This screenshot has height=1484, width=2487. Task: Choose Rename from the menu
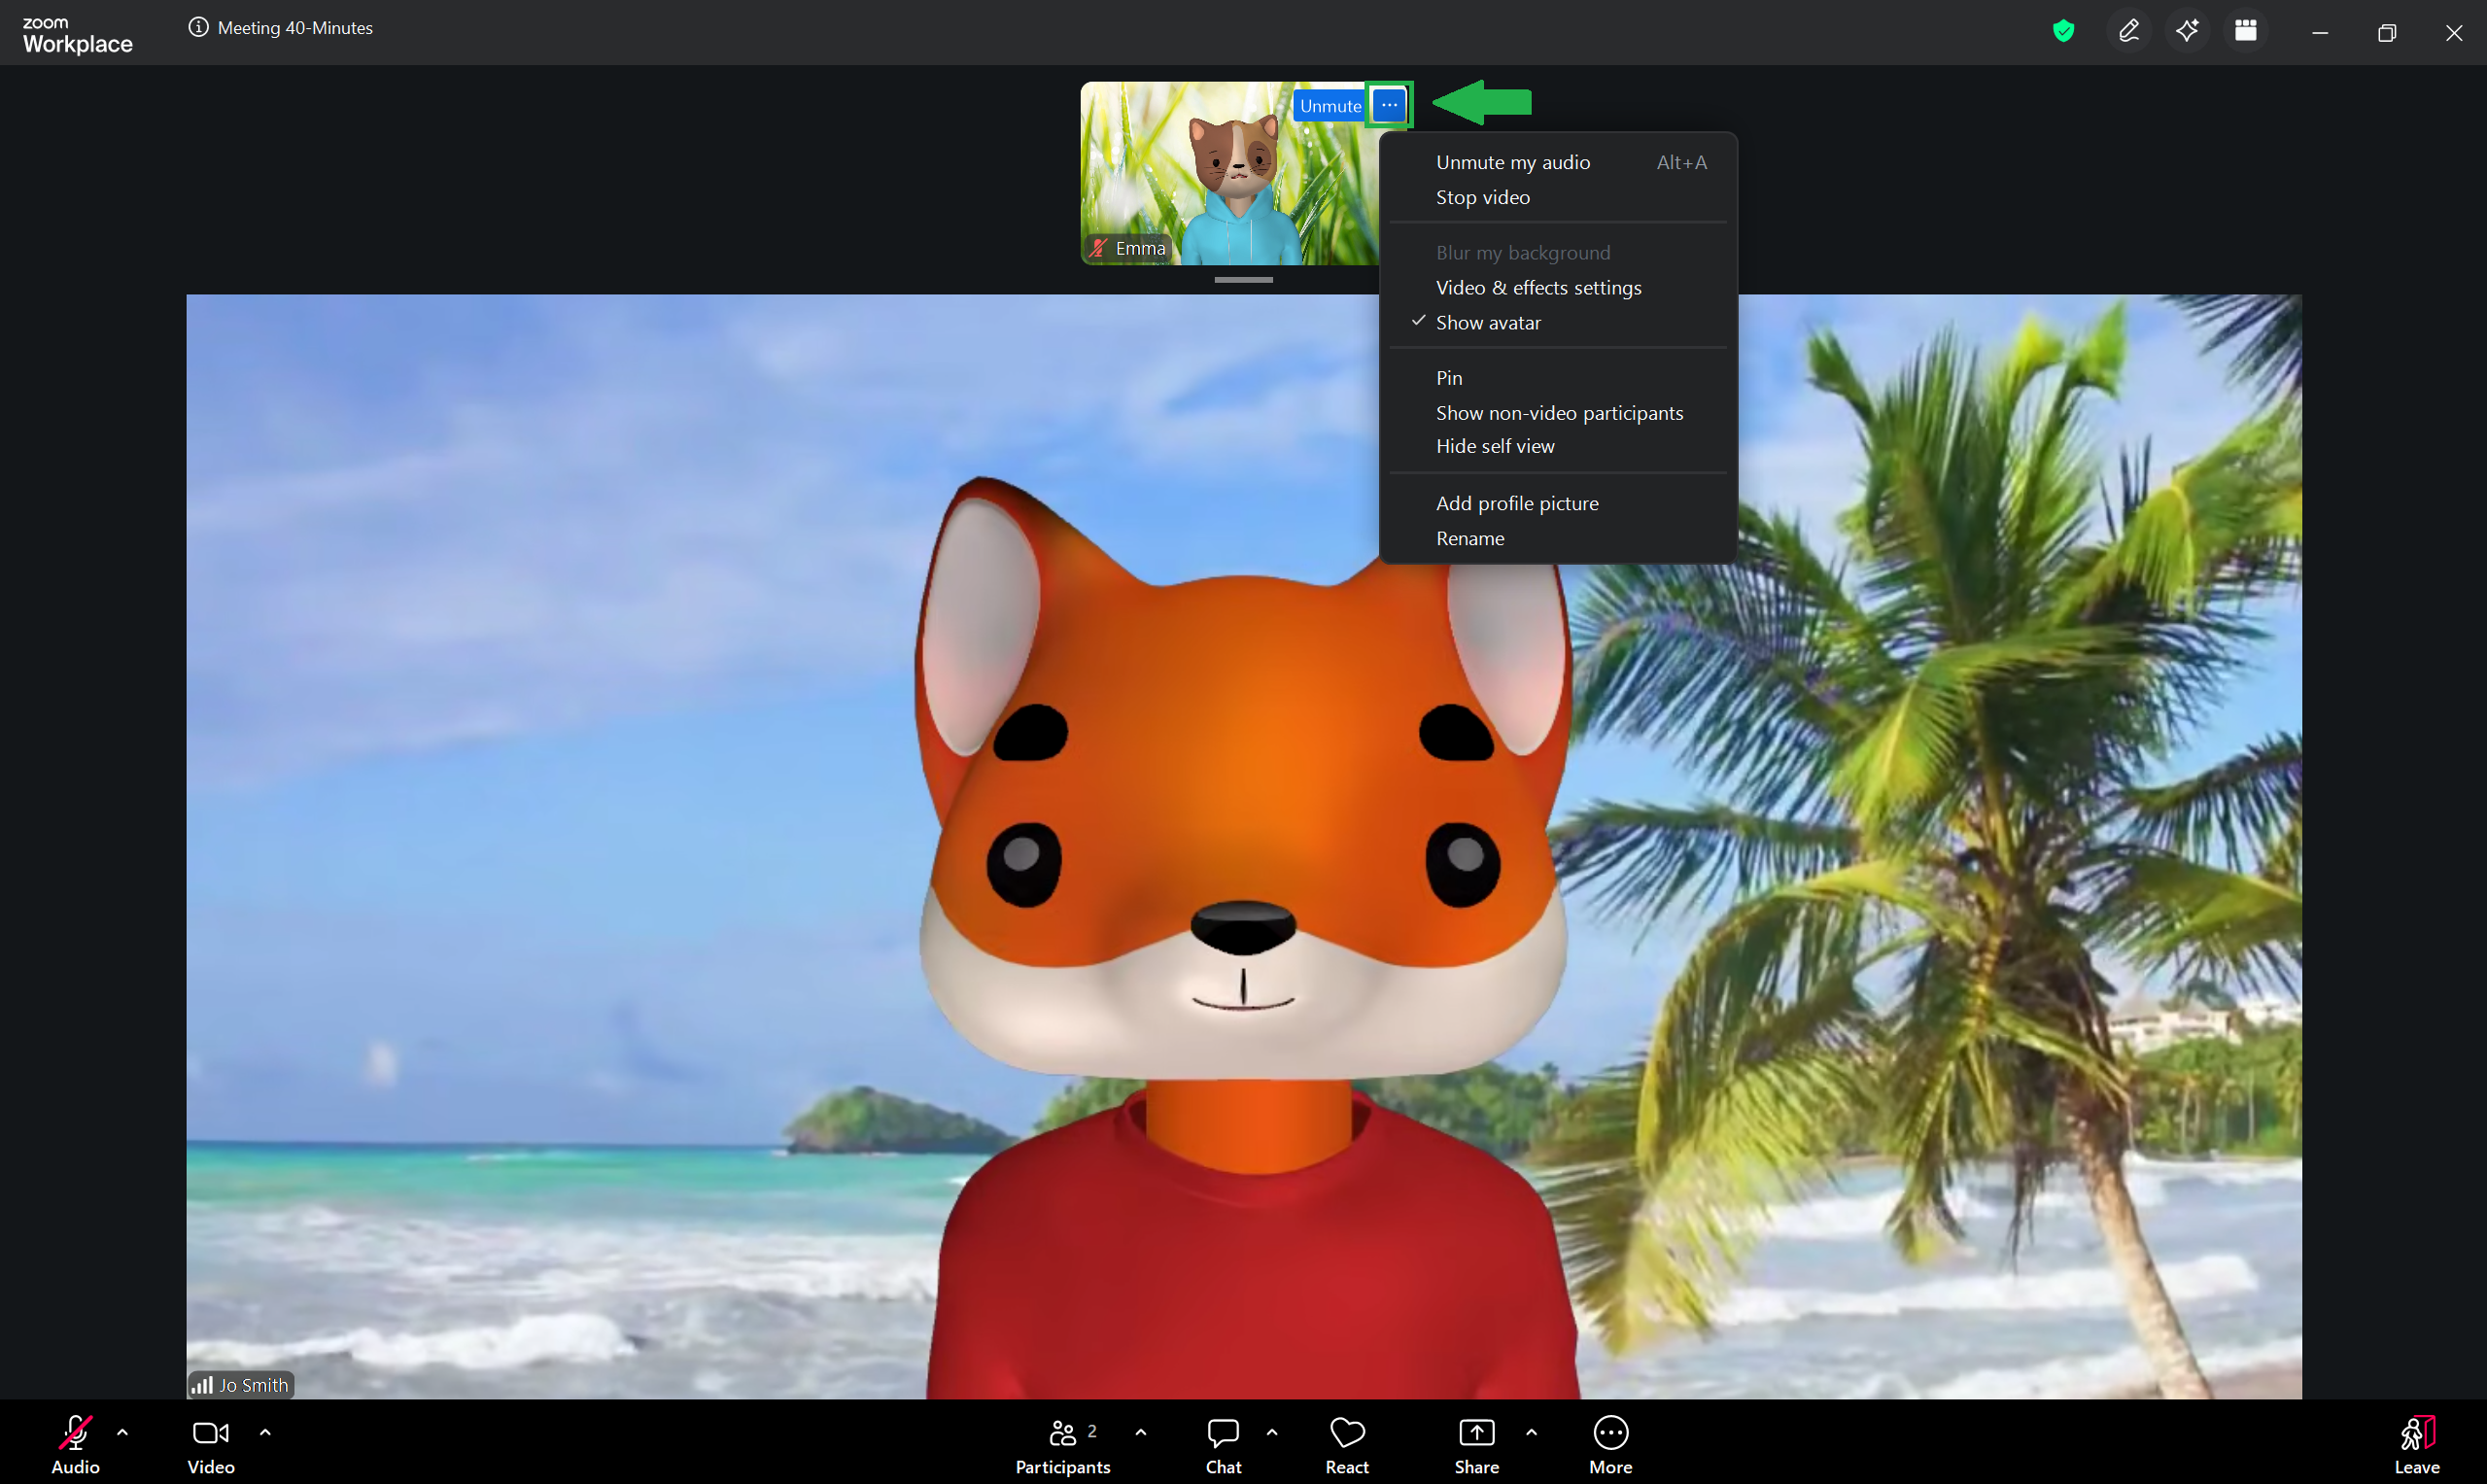point(1558,538)
